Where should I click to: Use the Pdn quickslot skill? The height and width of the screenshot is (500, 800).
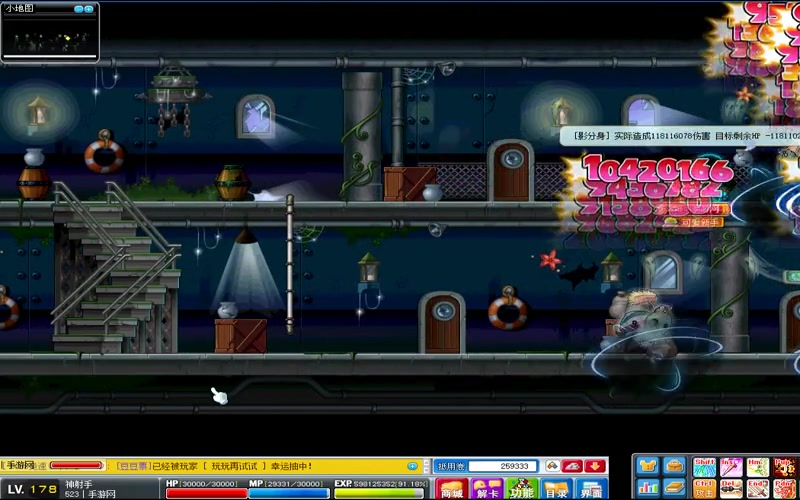[785, 489]
